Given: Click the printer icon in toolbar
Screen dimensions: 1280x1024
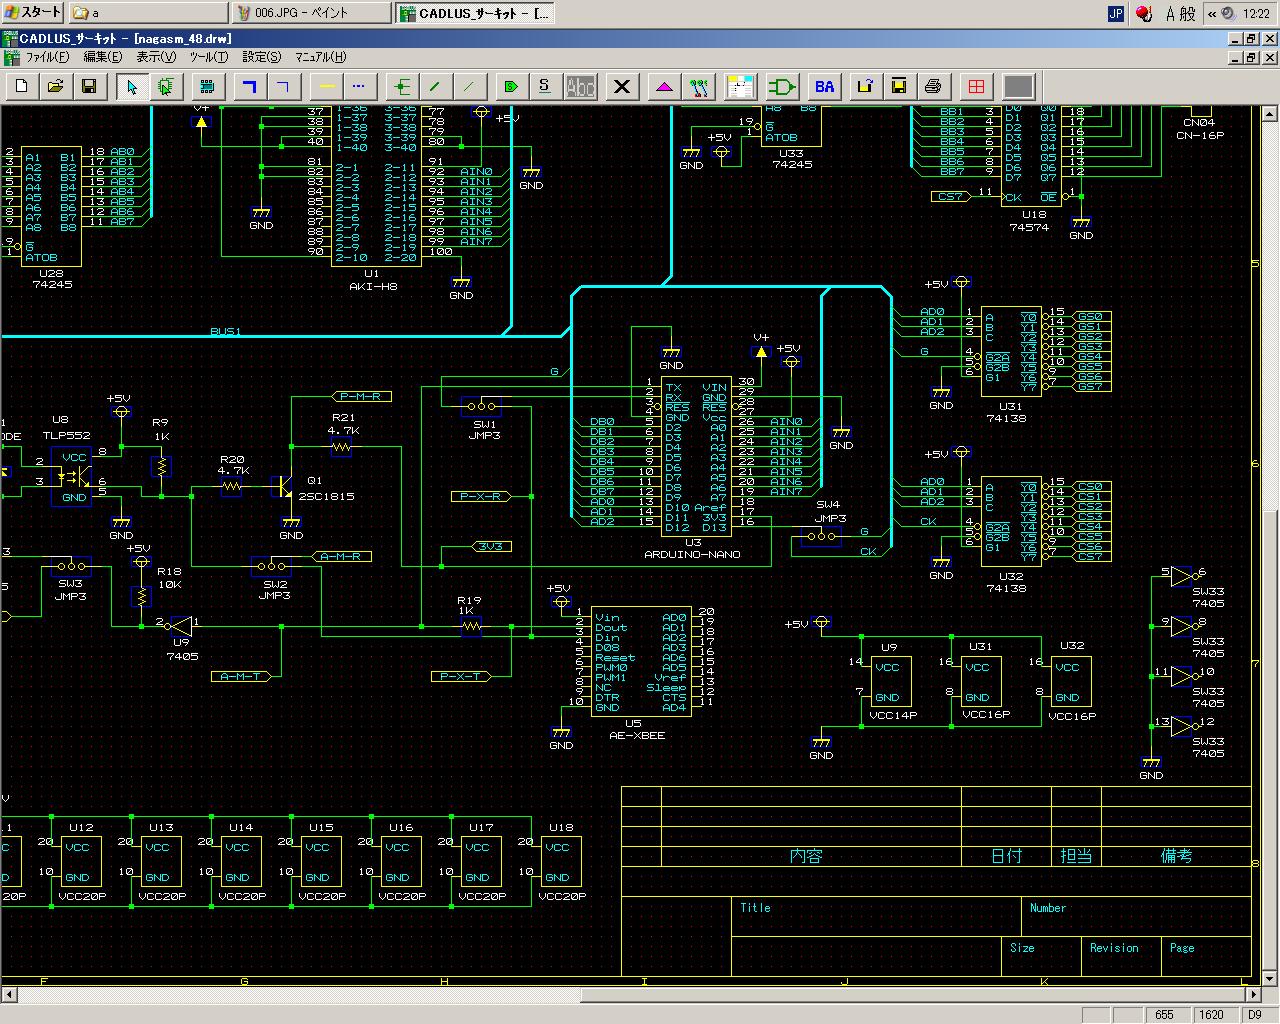Looking at the screenshot, I should [x=933, y=87].
